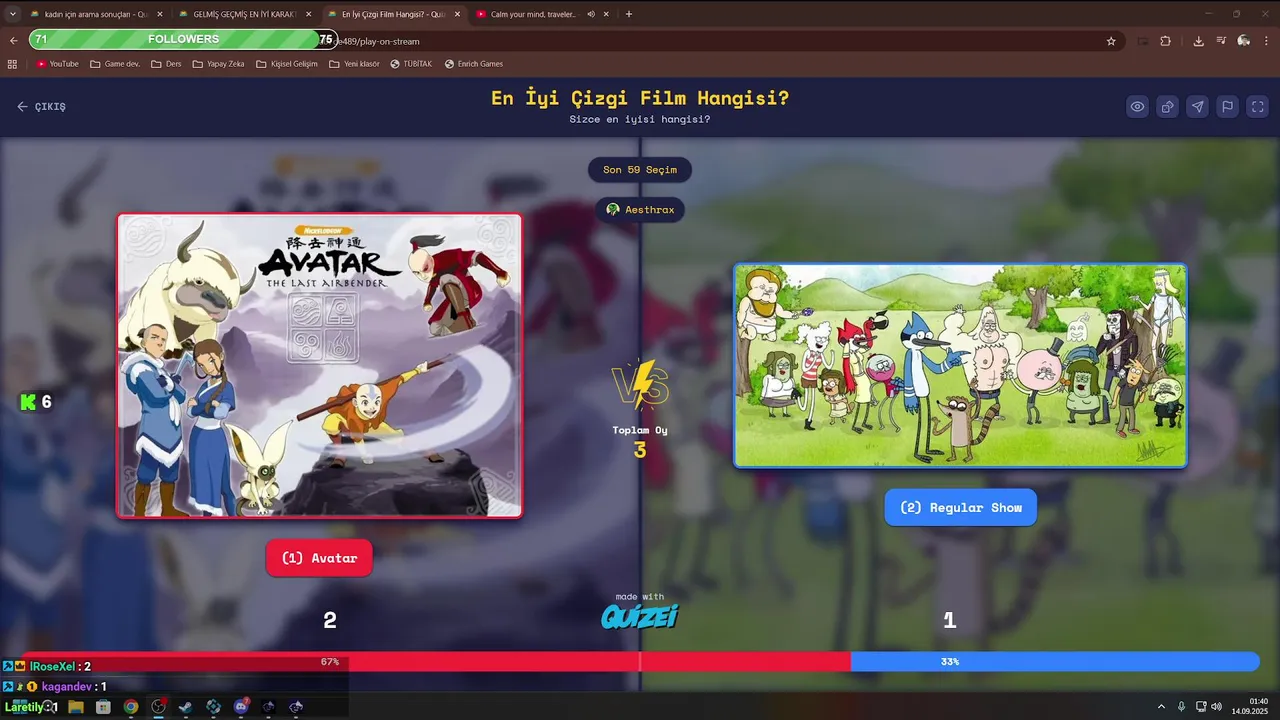Open the browser downloads icon

(1198, 41)
